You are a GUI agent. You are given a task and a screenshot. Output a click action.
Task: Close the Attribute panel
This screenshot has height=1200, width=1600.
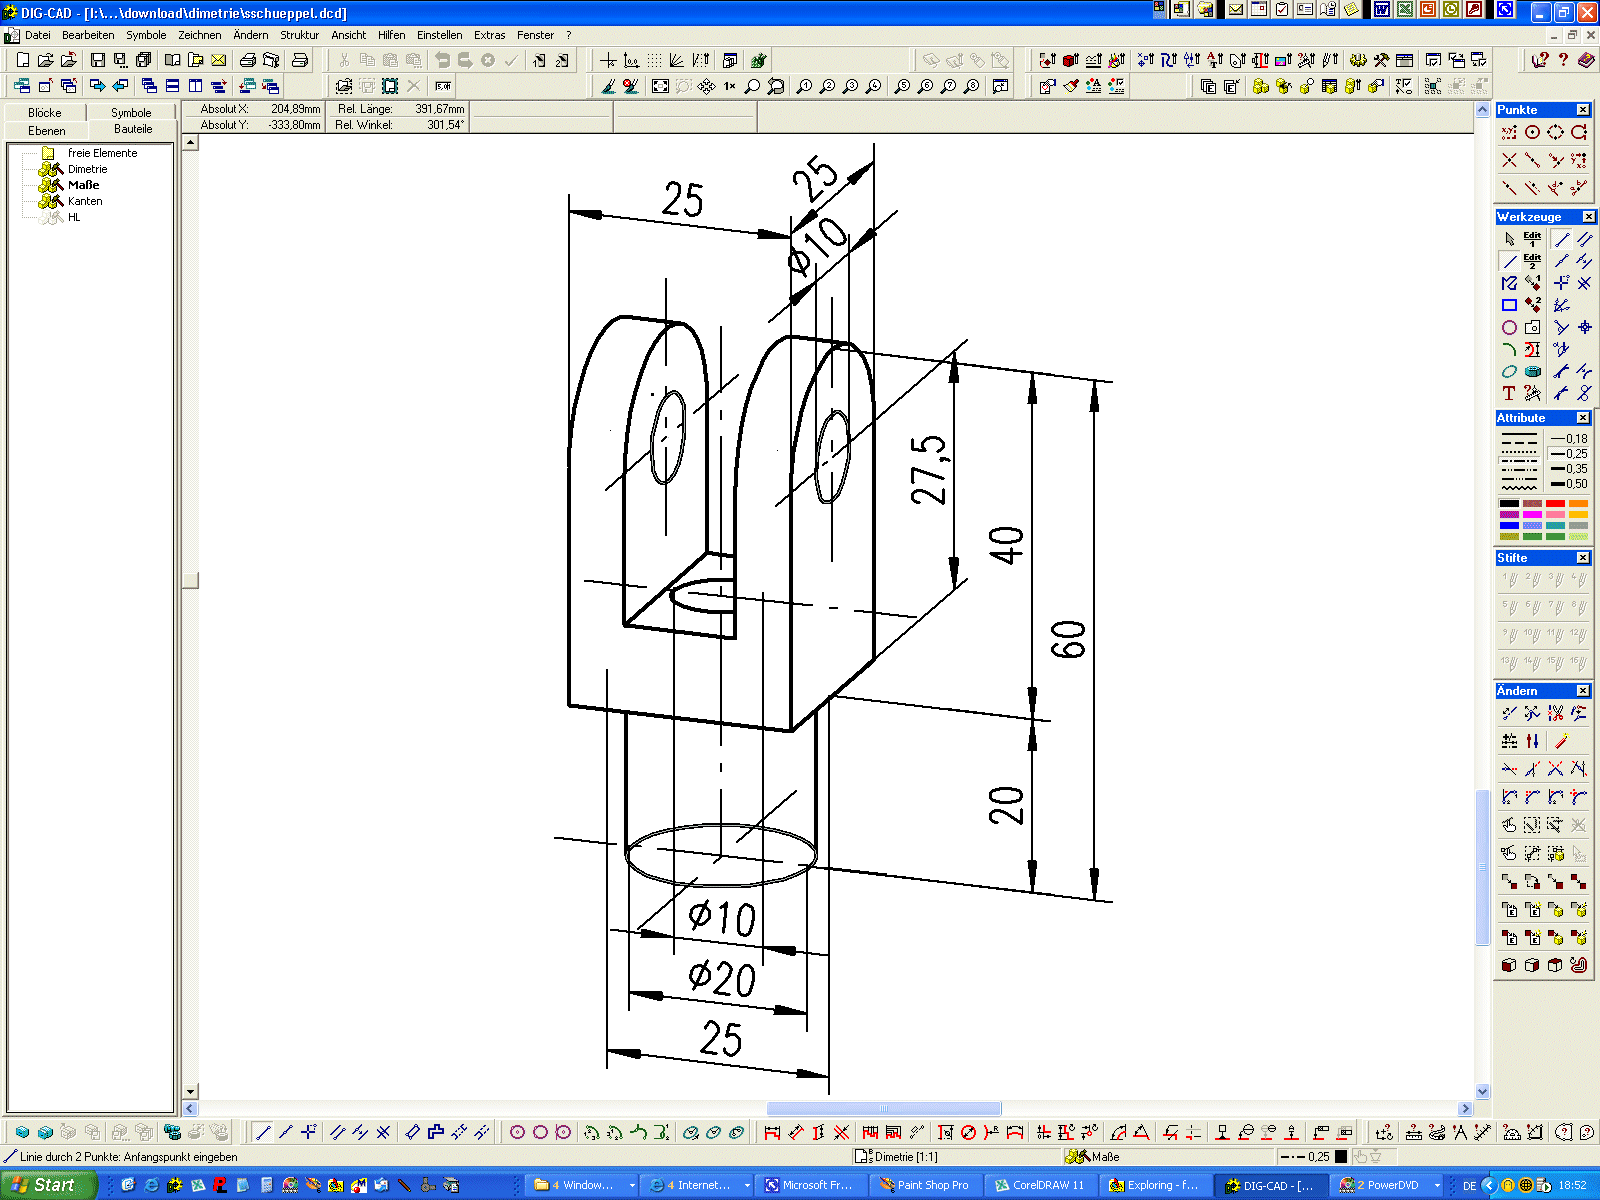pyautogui.click(x=1583, y=418)
